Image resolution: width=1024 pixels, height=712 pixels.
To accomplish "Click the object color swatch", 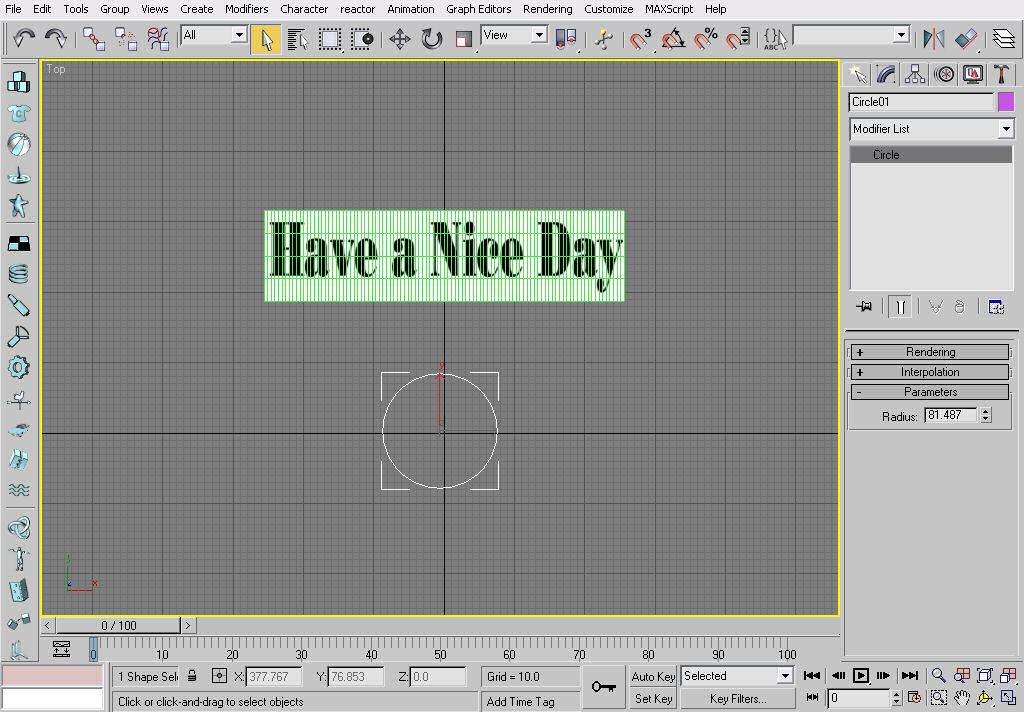I will point(1006,102).
